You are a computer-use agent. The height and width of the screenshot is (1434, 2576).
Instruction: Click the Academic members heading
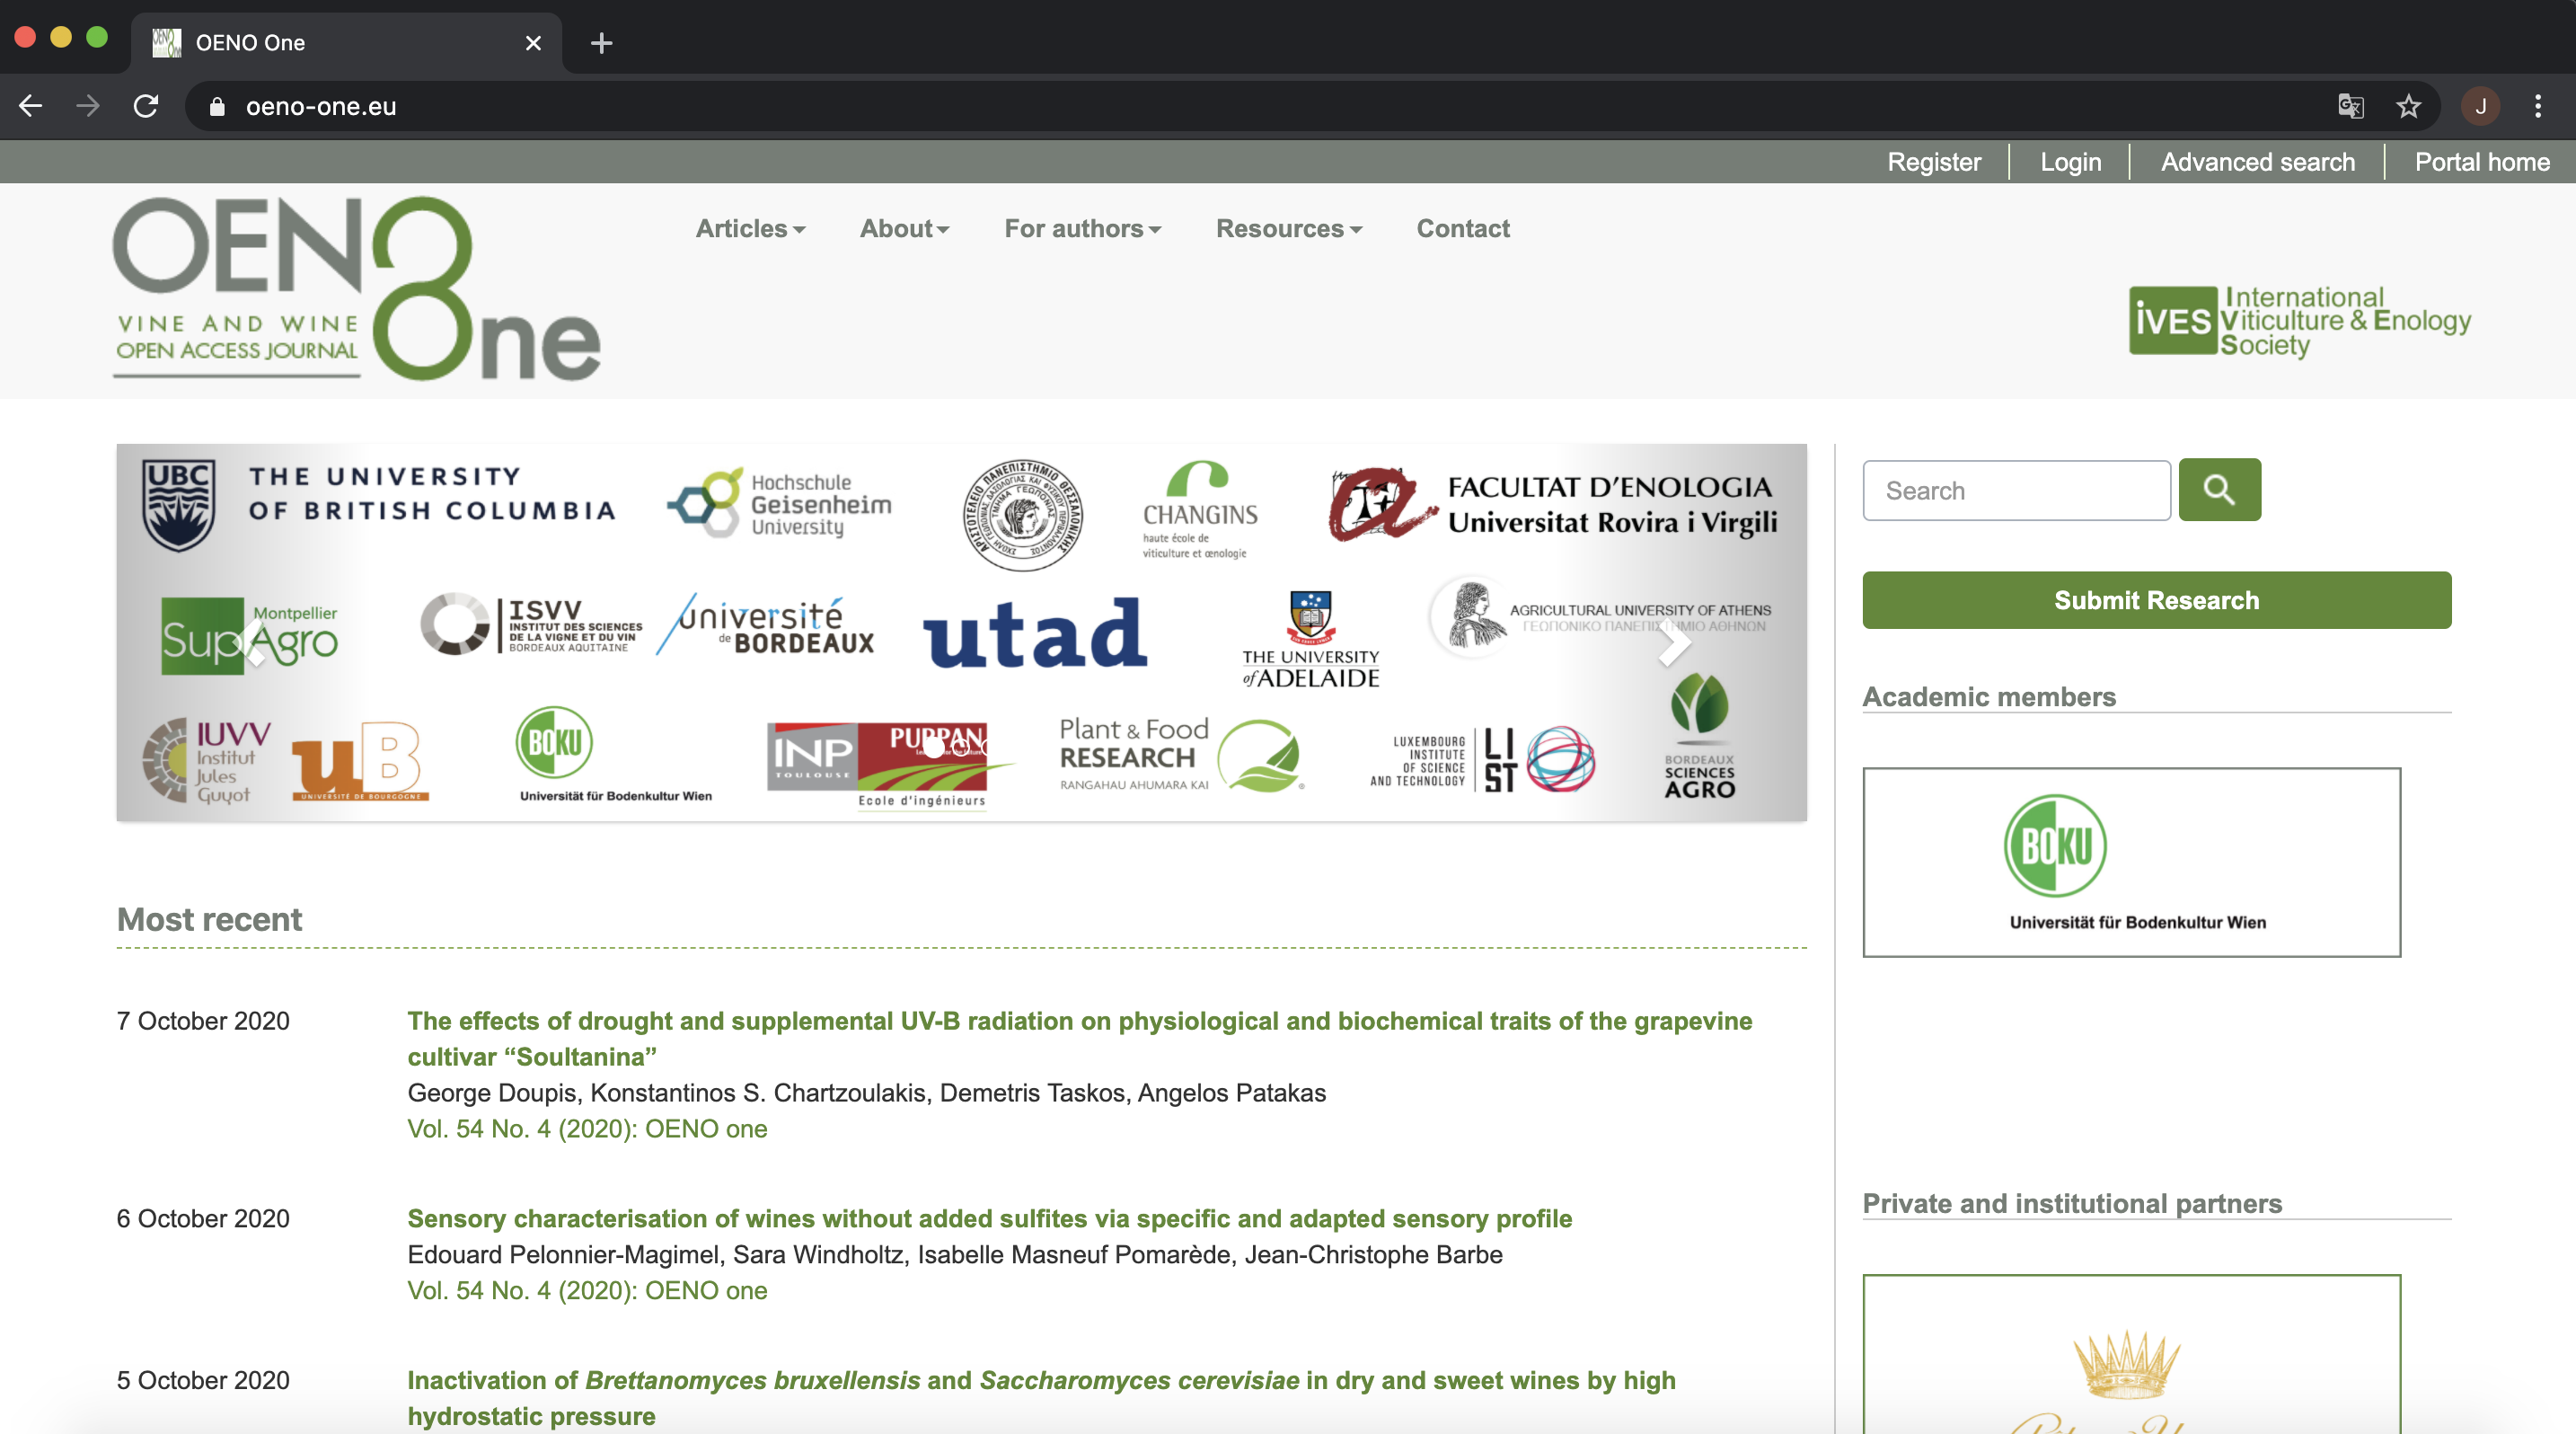pyautogui.click(x=1989, y=696)
